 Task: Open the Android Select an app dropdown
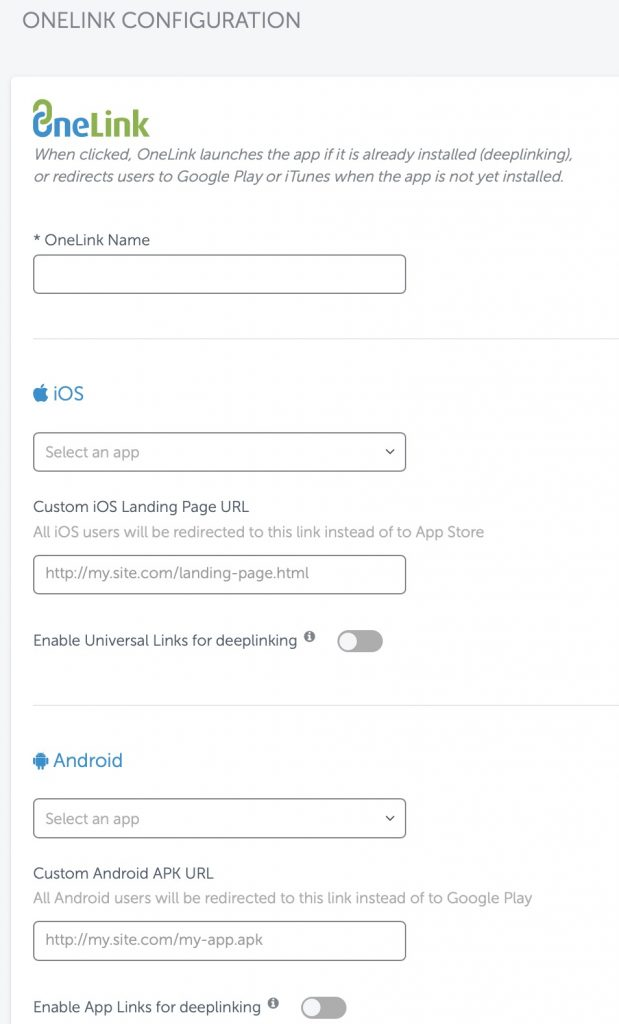tap(219, 818)
